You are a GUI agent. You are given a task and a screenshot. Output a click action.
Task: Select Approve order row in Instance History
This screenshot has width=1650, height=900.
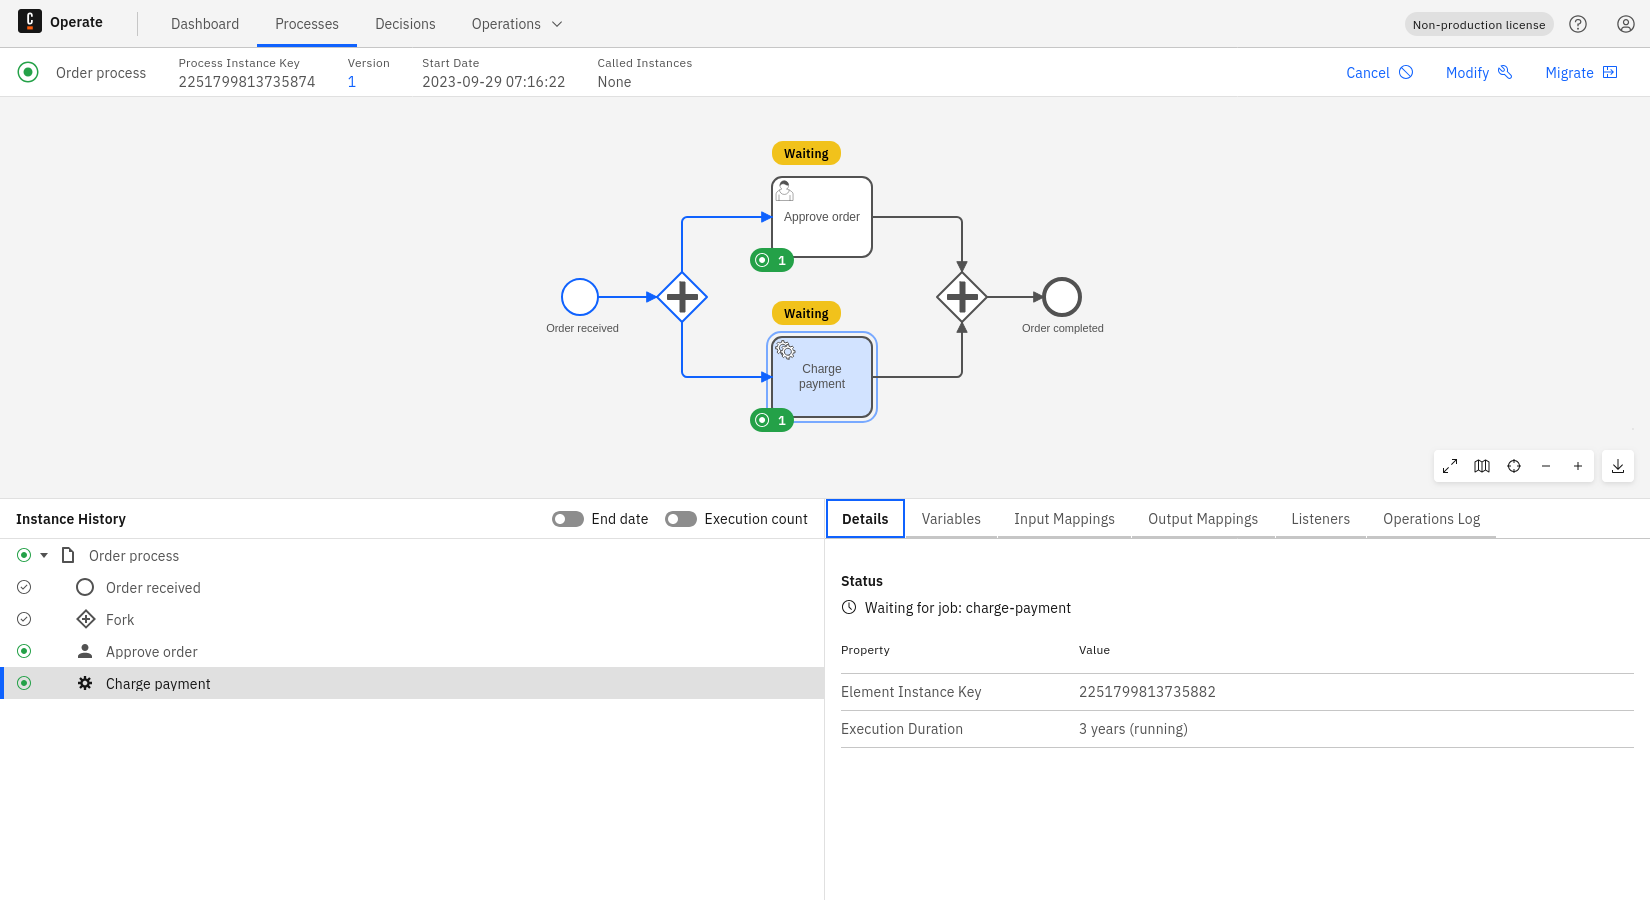click(412, 651)
